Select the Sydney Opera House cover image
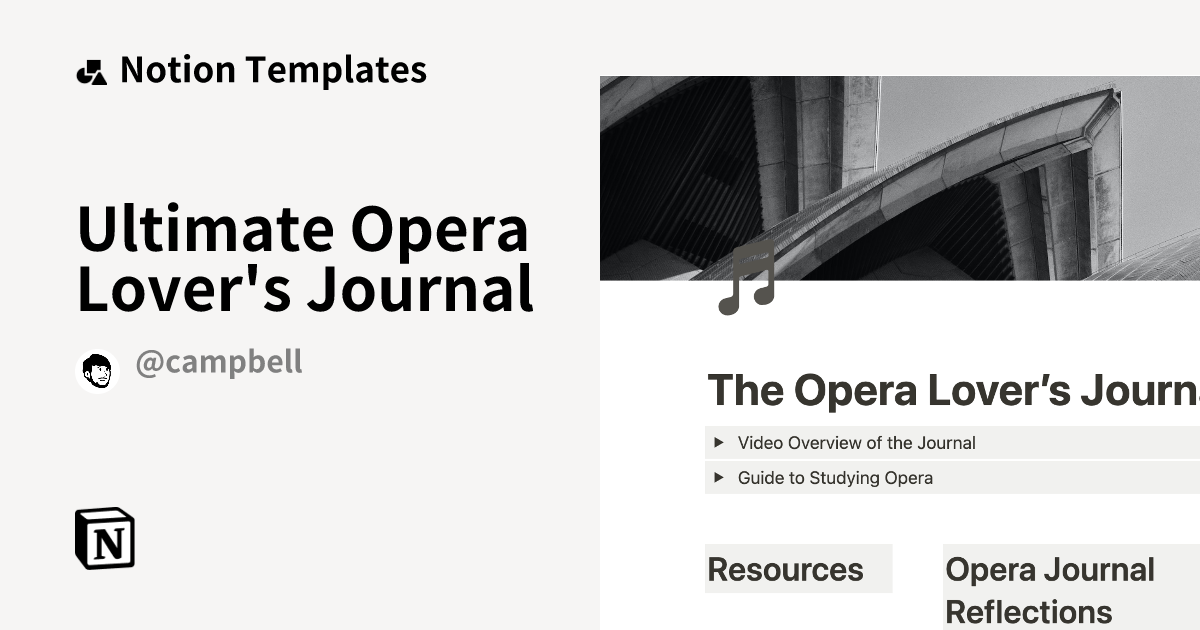Screen dimensions: 1200x630 coord(900,170)
